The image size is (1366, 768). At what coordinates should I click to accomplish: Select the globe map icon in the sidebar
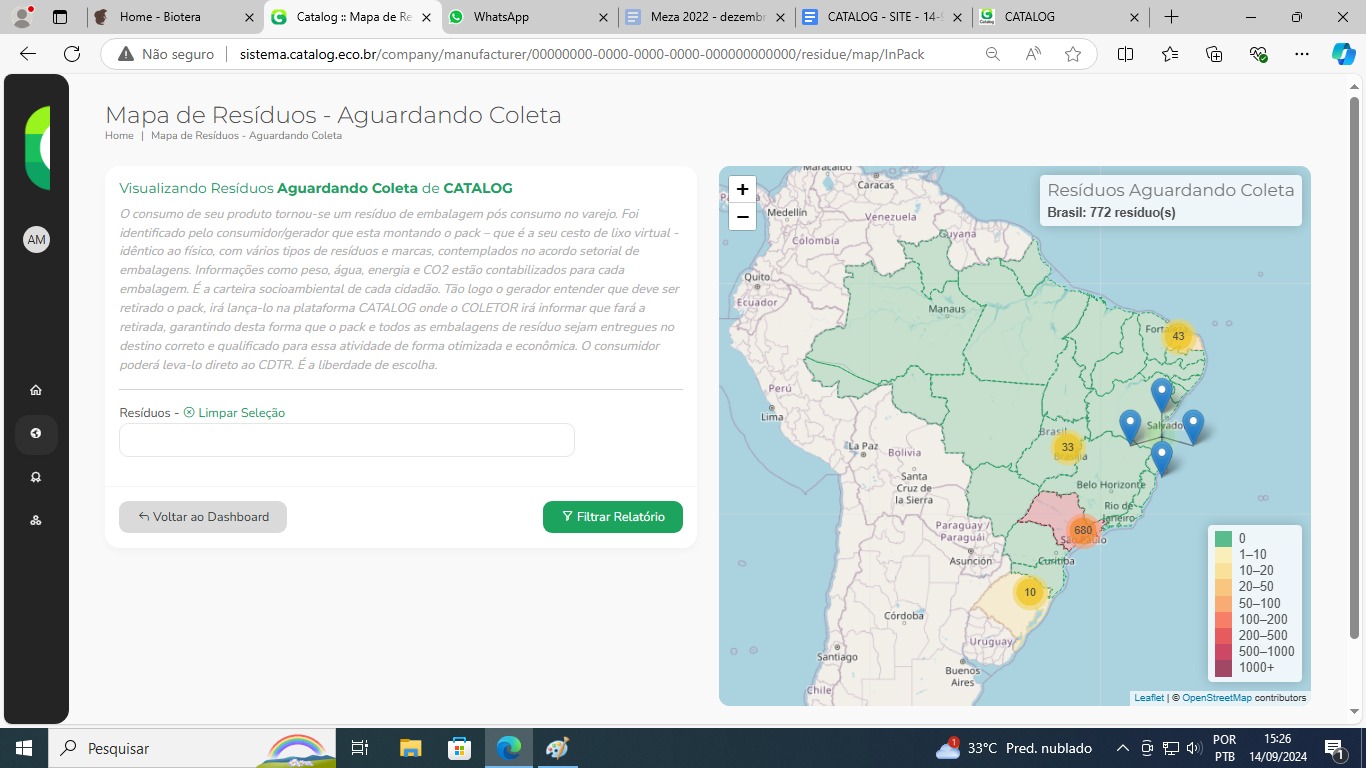click(x=36, y=433)
